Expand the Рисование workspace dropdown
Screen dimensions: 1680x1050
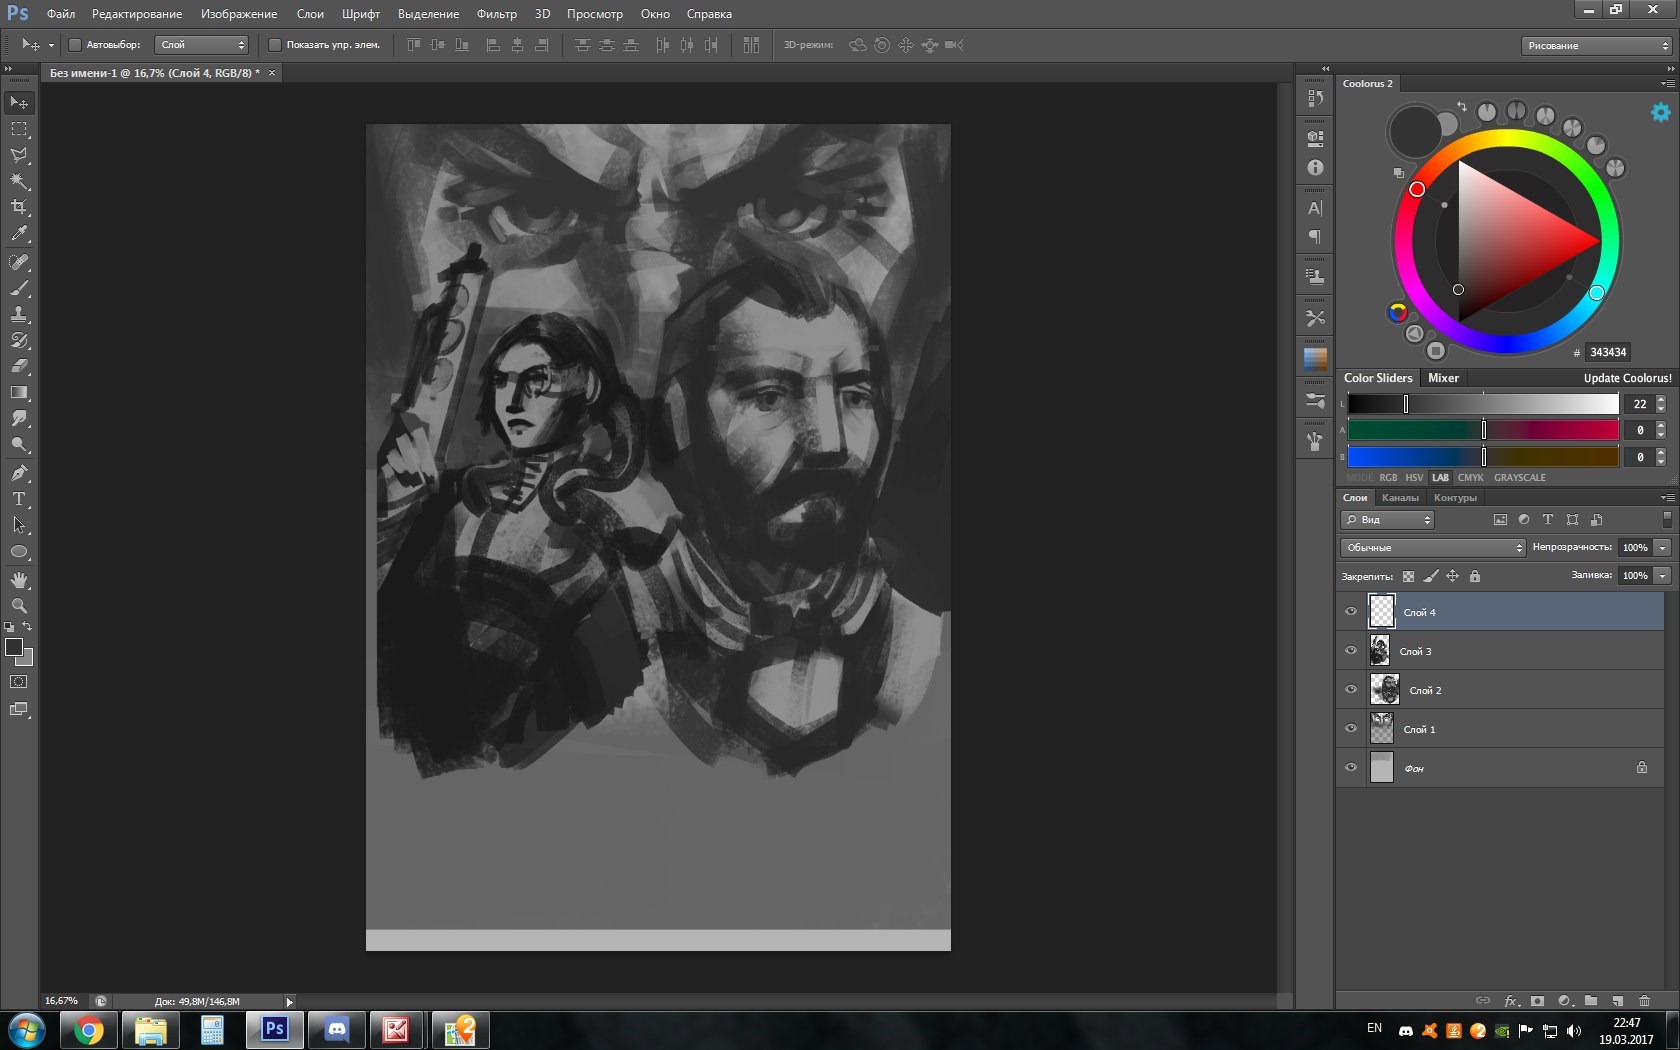click(1596, 46)
